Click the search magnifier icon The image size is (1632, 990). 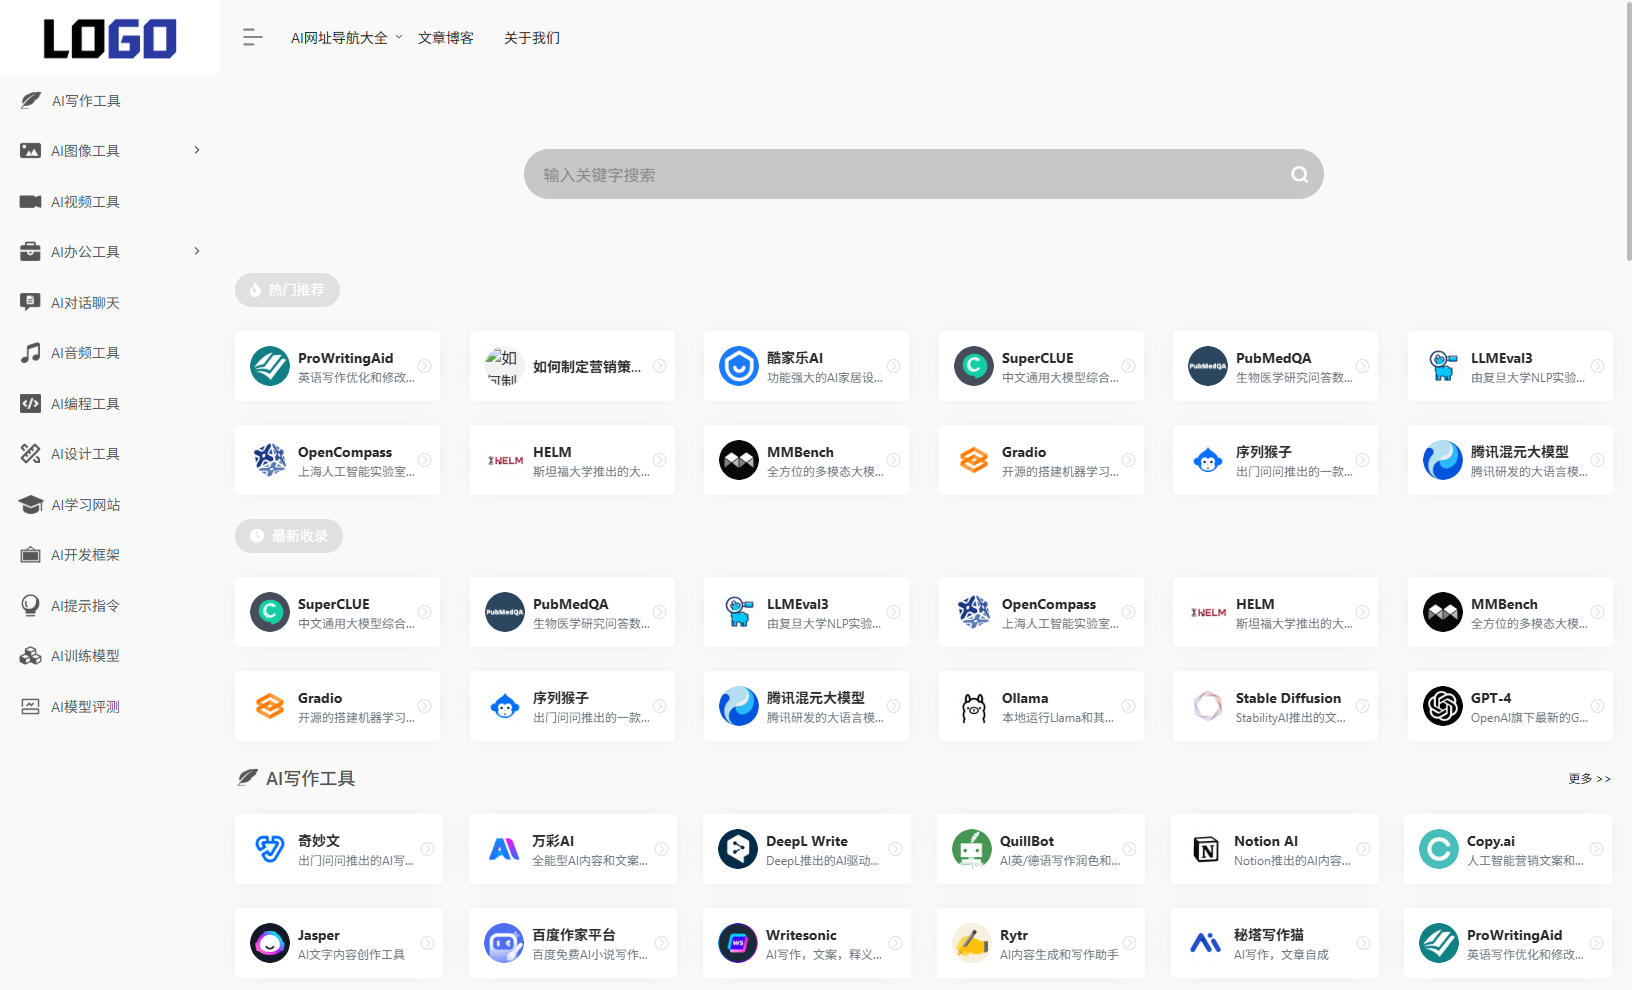point(1299,175)
